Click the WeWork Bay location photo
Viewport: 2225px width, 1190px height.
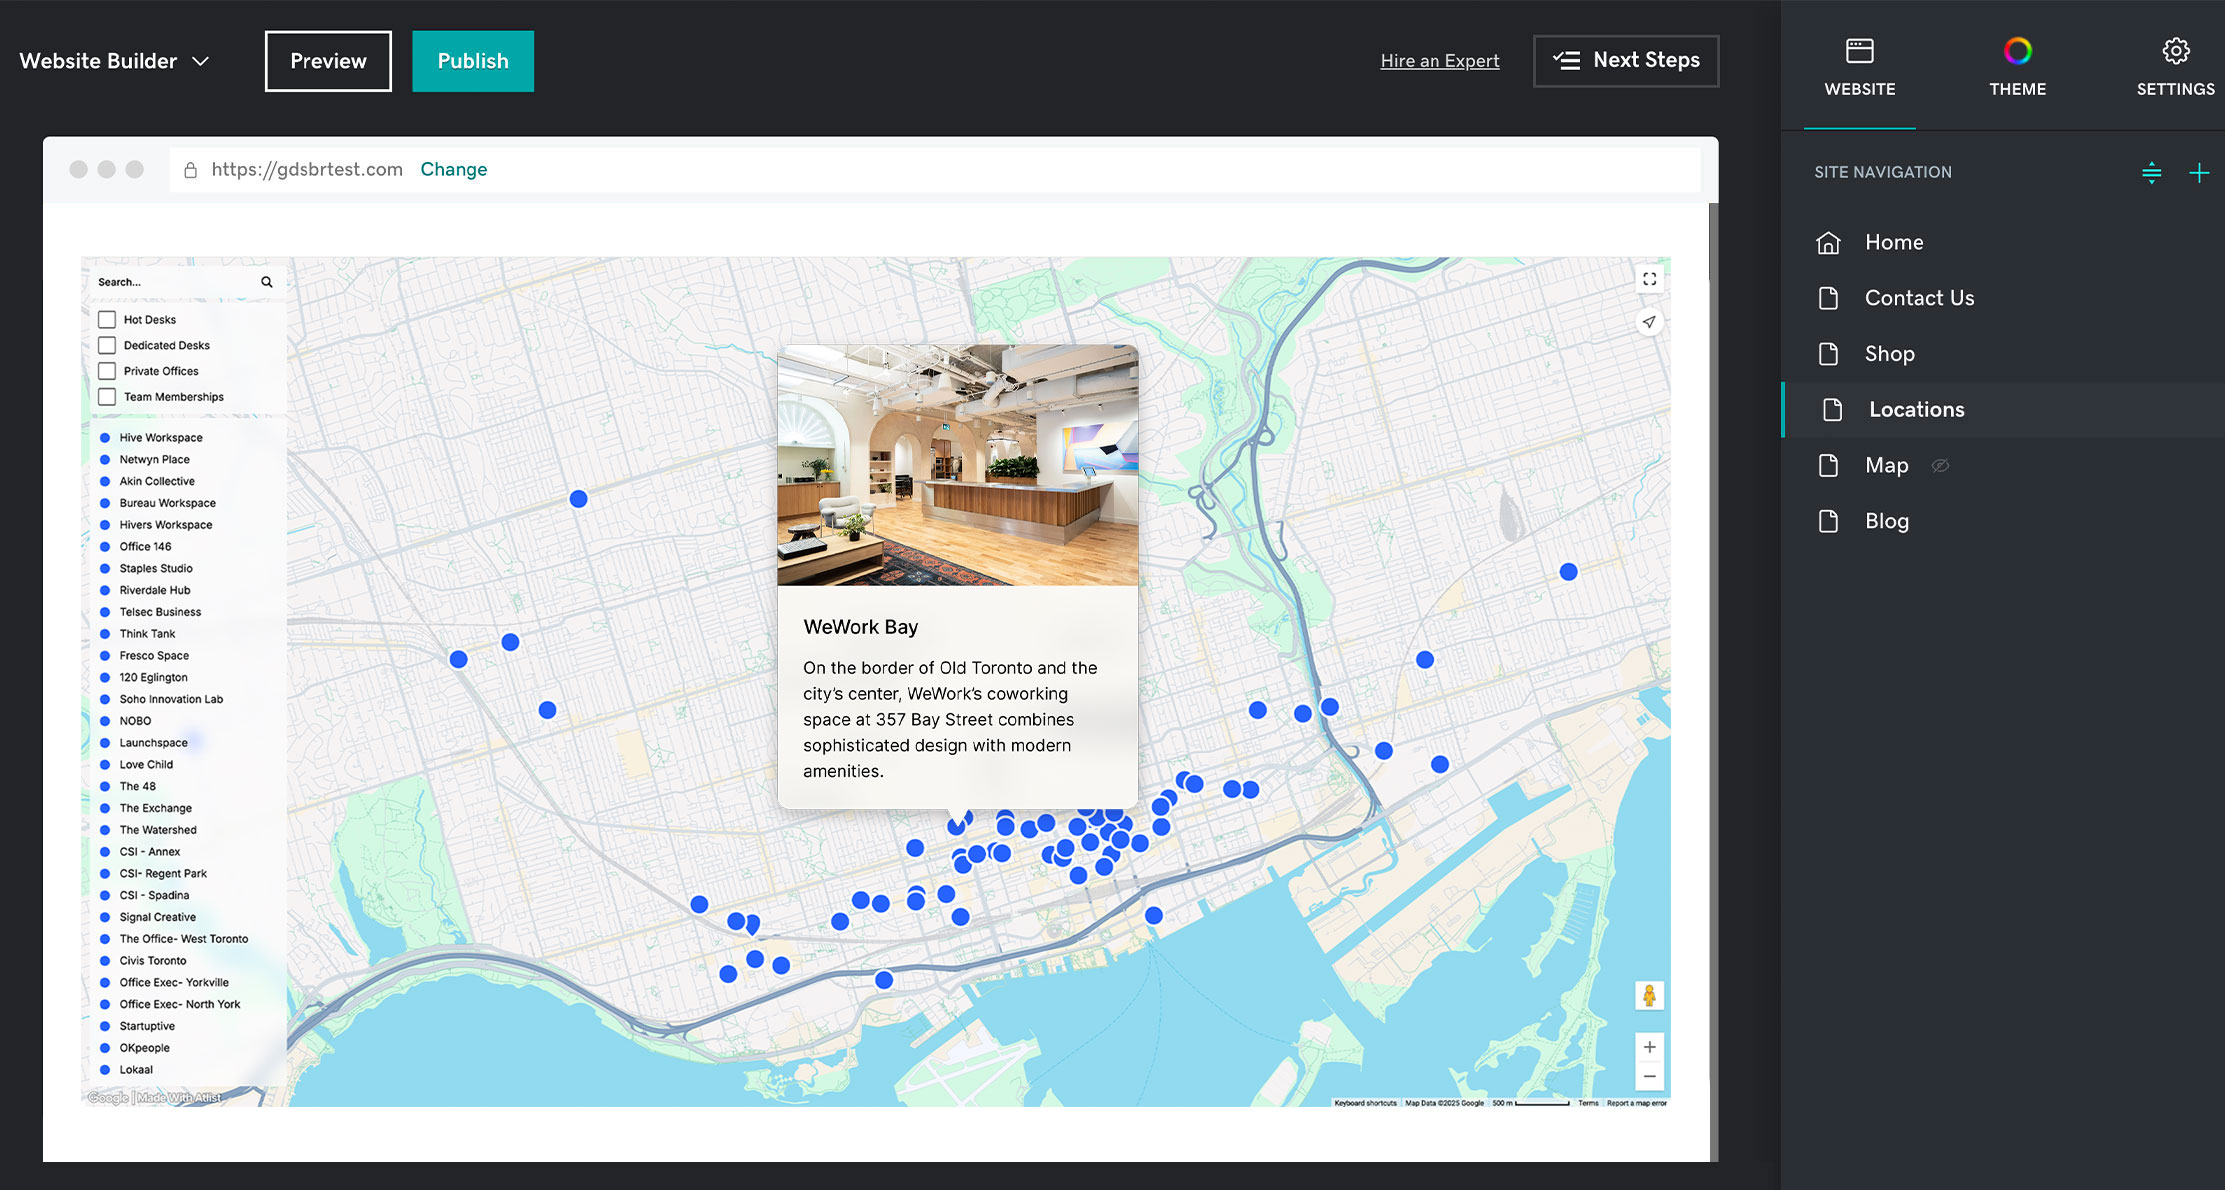click(x=957, y=465)
